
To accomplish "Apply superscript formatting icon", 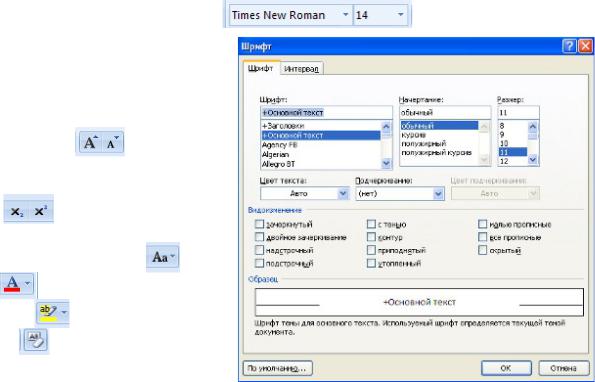I will 41,211.
